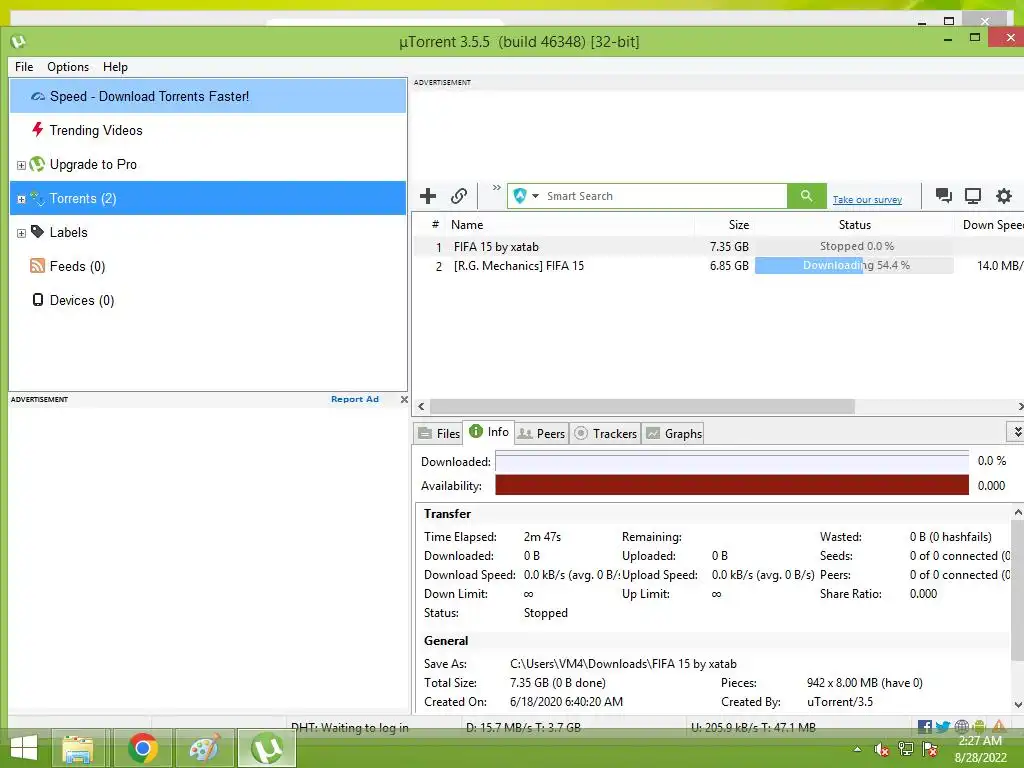
Task: Expand the Upgrade to Pro tree node
Action: (21, 165)
